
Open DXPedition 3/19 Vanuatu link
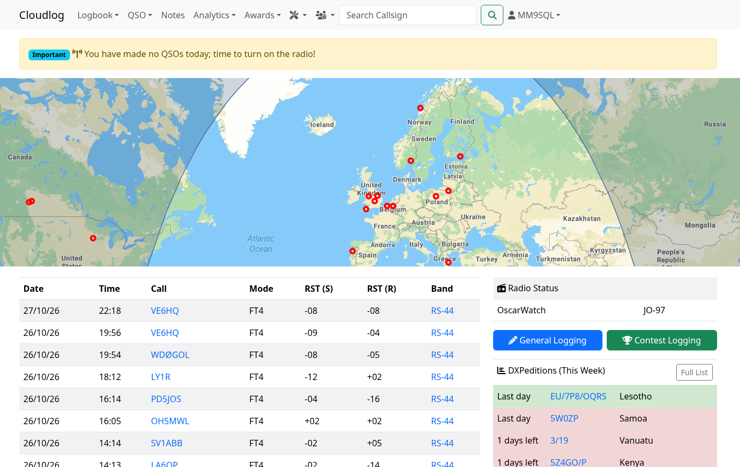[x=559, y=441]
